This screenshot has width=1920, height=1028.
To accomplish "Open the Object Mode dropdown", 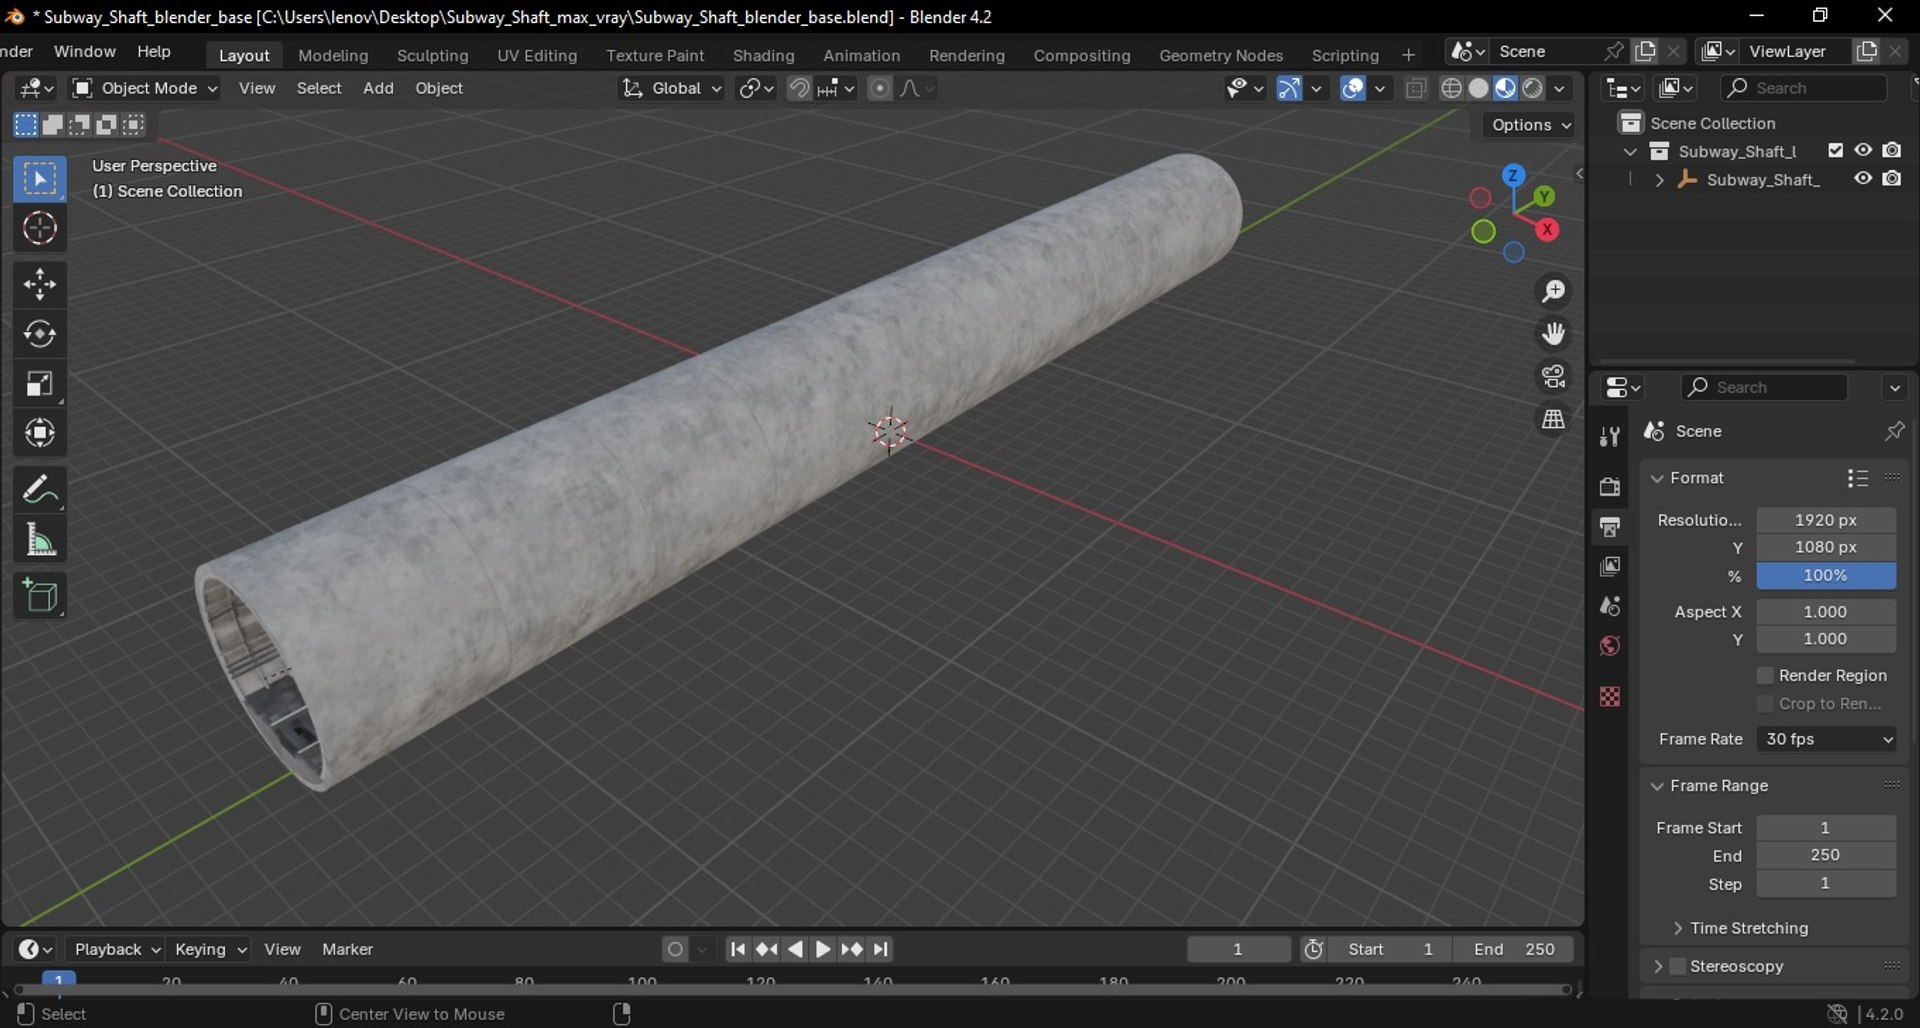I will click(145, 88).
